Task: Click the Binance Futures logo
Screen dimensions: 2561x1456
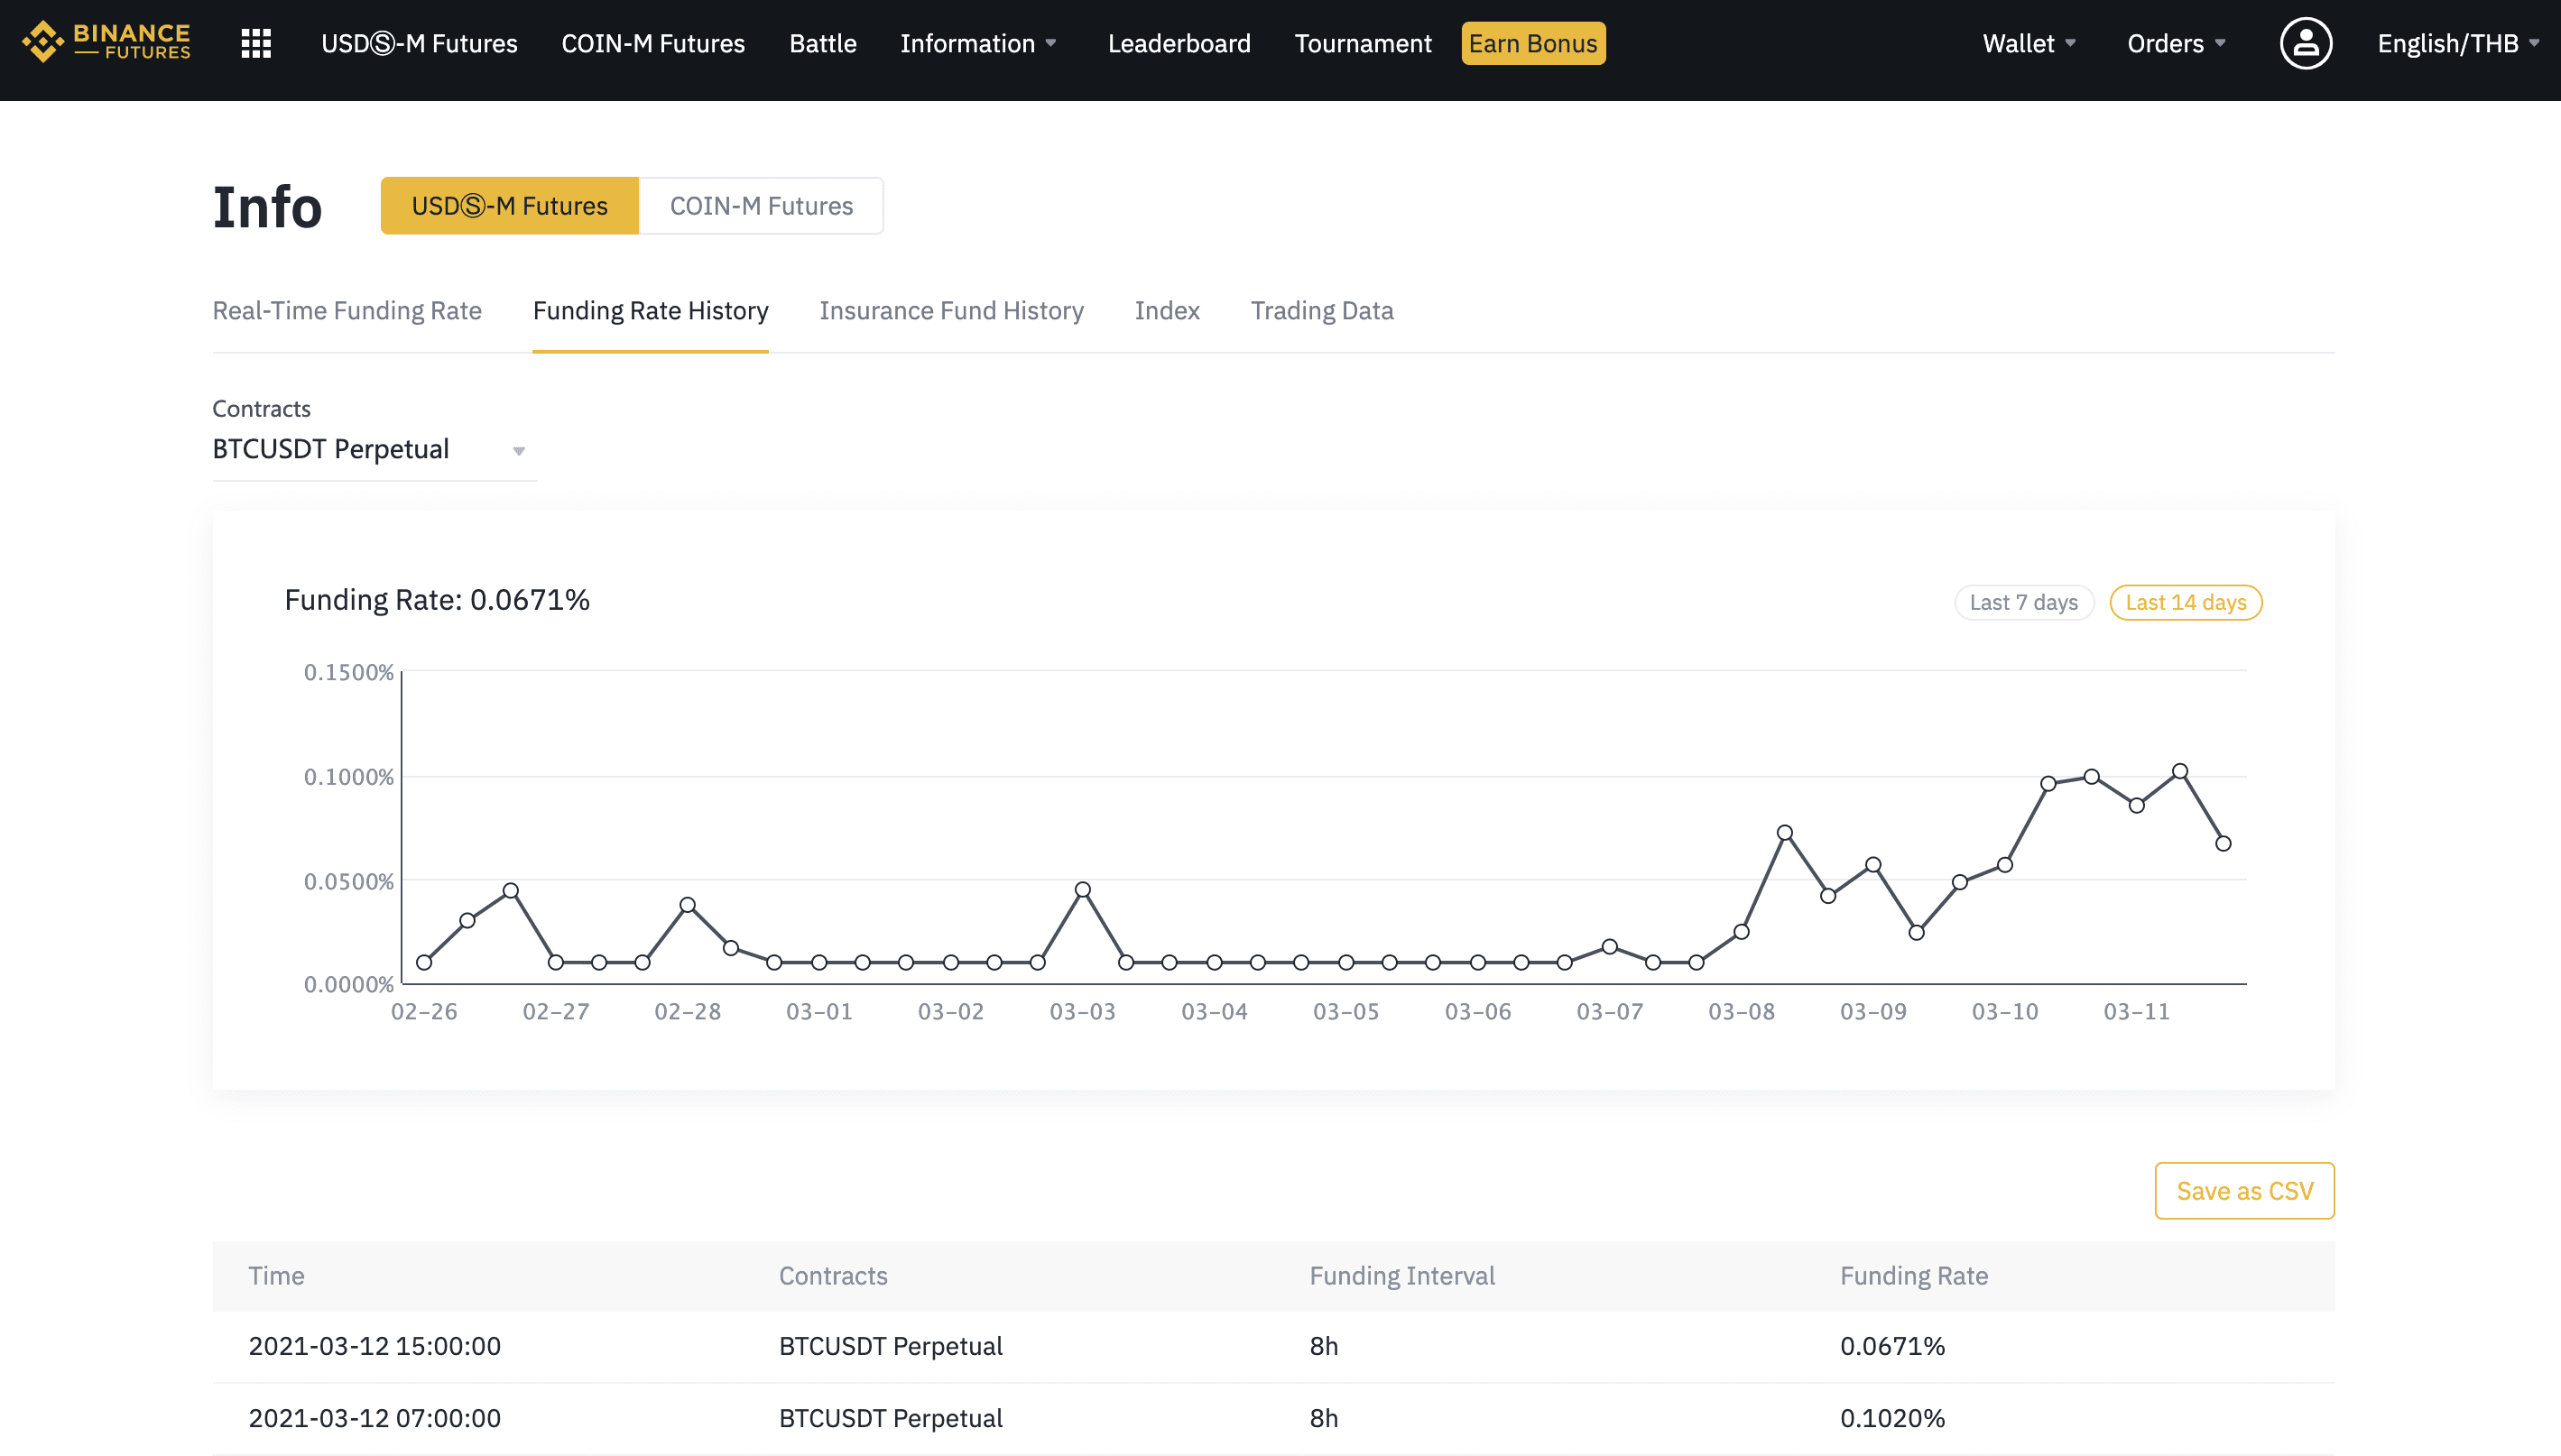Action: tap(107, 42)
